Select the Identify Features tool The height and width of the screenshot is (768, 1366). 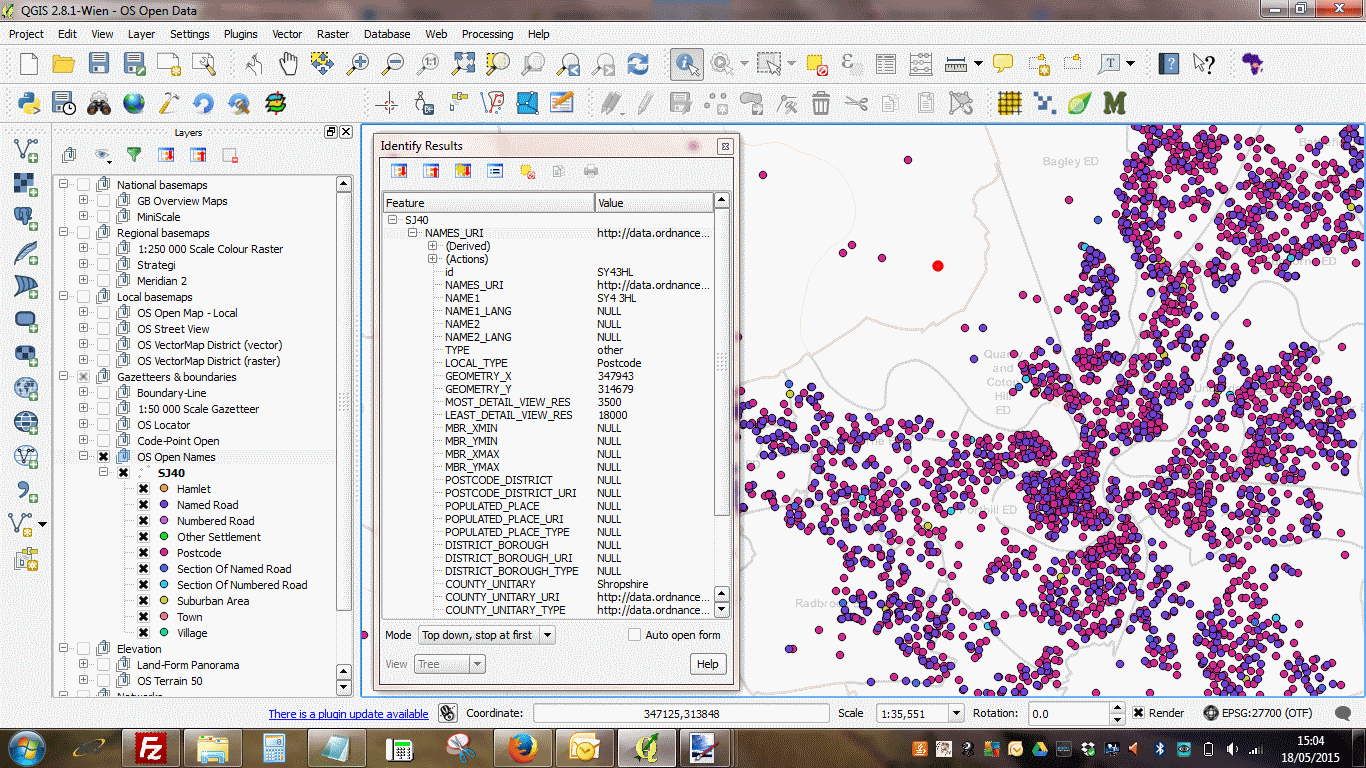(x=686, y=64)
